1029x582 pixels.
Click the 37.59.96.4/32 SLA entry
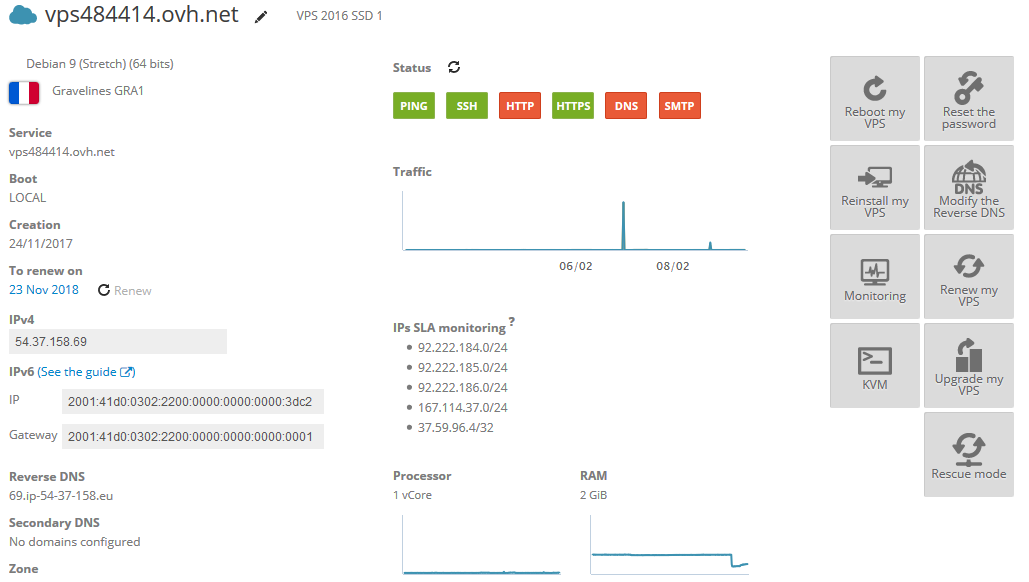pyautogui.click(x=455, y=428)
